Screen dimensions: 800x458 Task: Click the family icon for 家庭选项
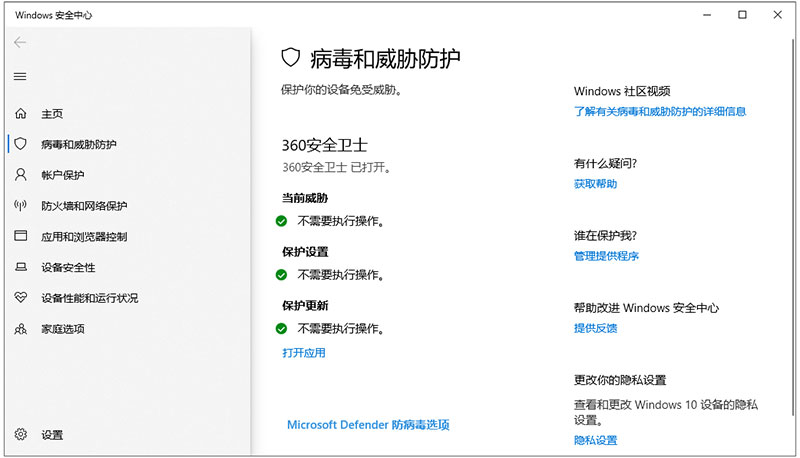click(x=20, y=329)
